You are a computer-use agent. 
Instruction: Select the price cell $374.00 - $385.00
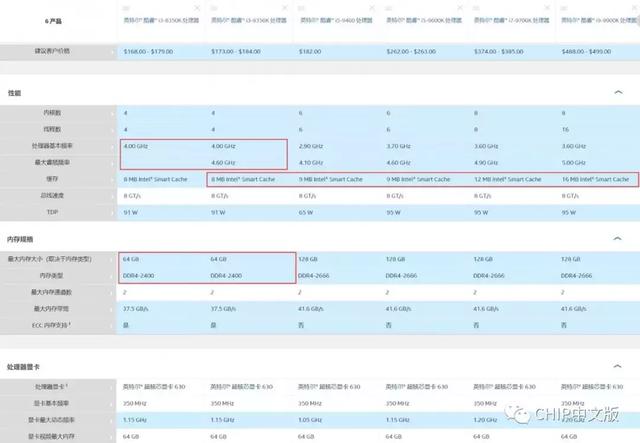(498, 51)
